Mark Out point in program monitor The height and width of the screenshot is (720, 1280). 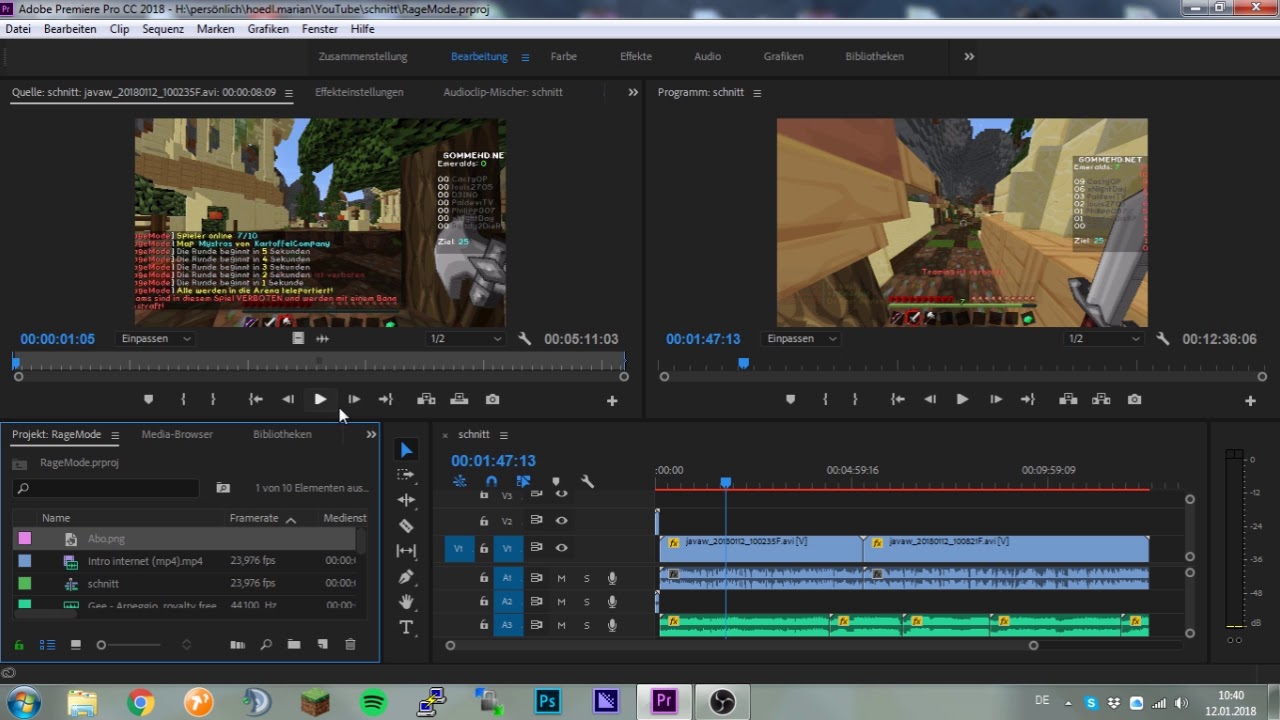click(854, 399)
